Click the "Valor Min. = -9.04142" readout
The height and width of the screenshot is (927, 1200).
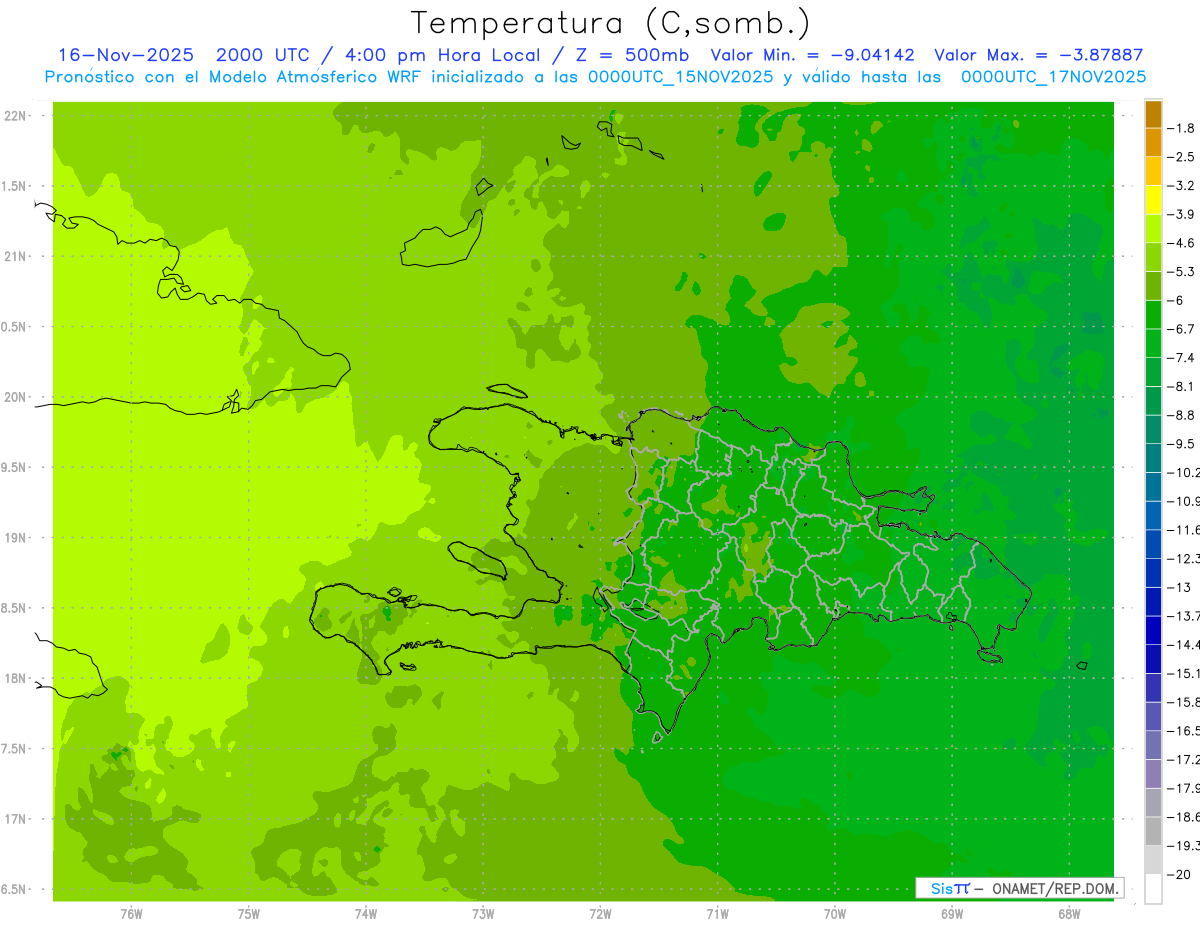tap(812, 55)
